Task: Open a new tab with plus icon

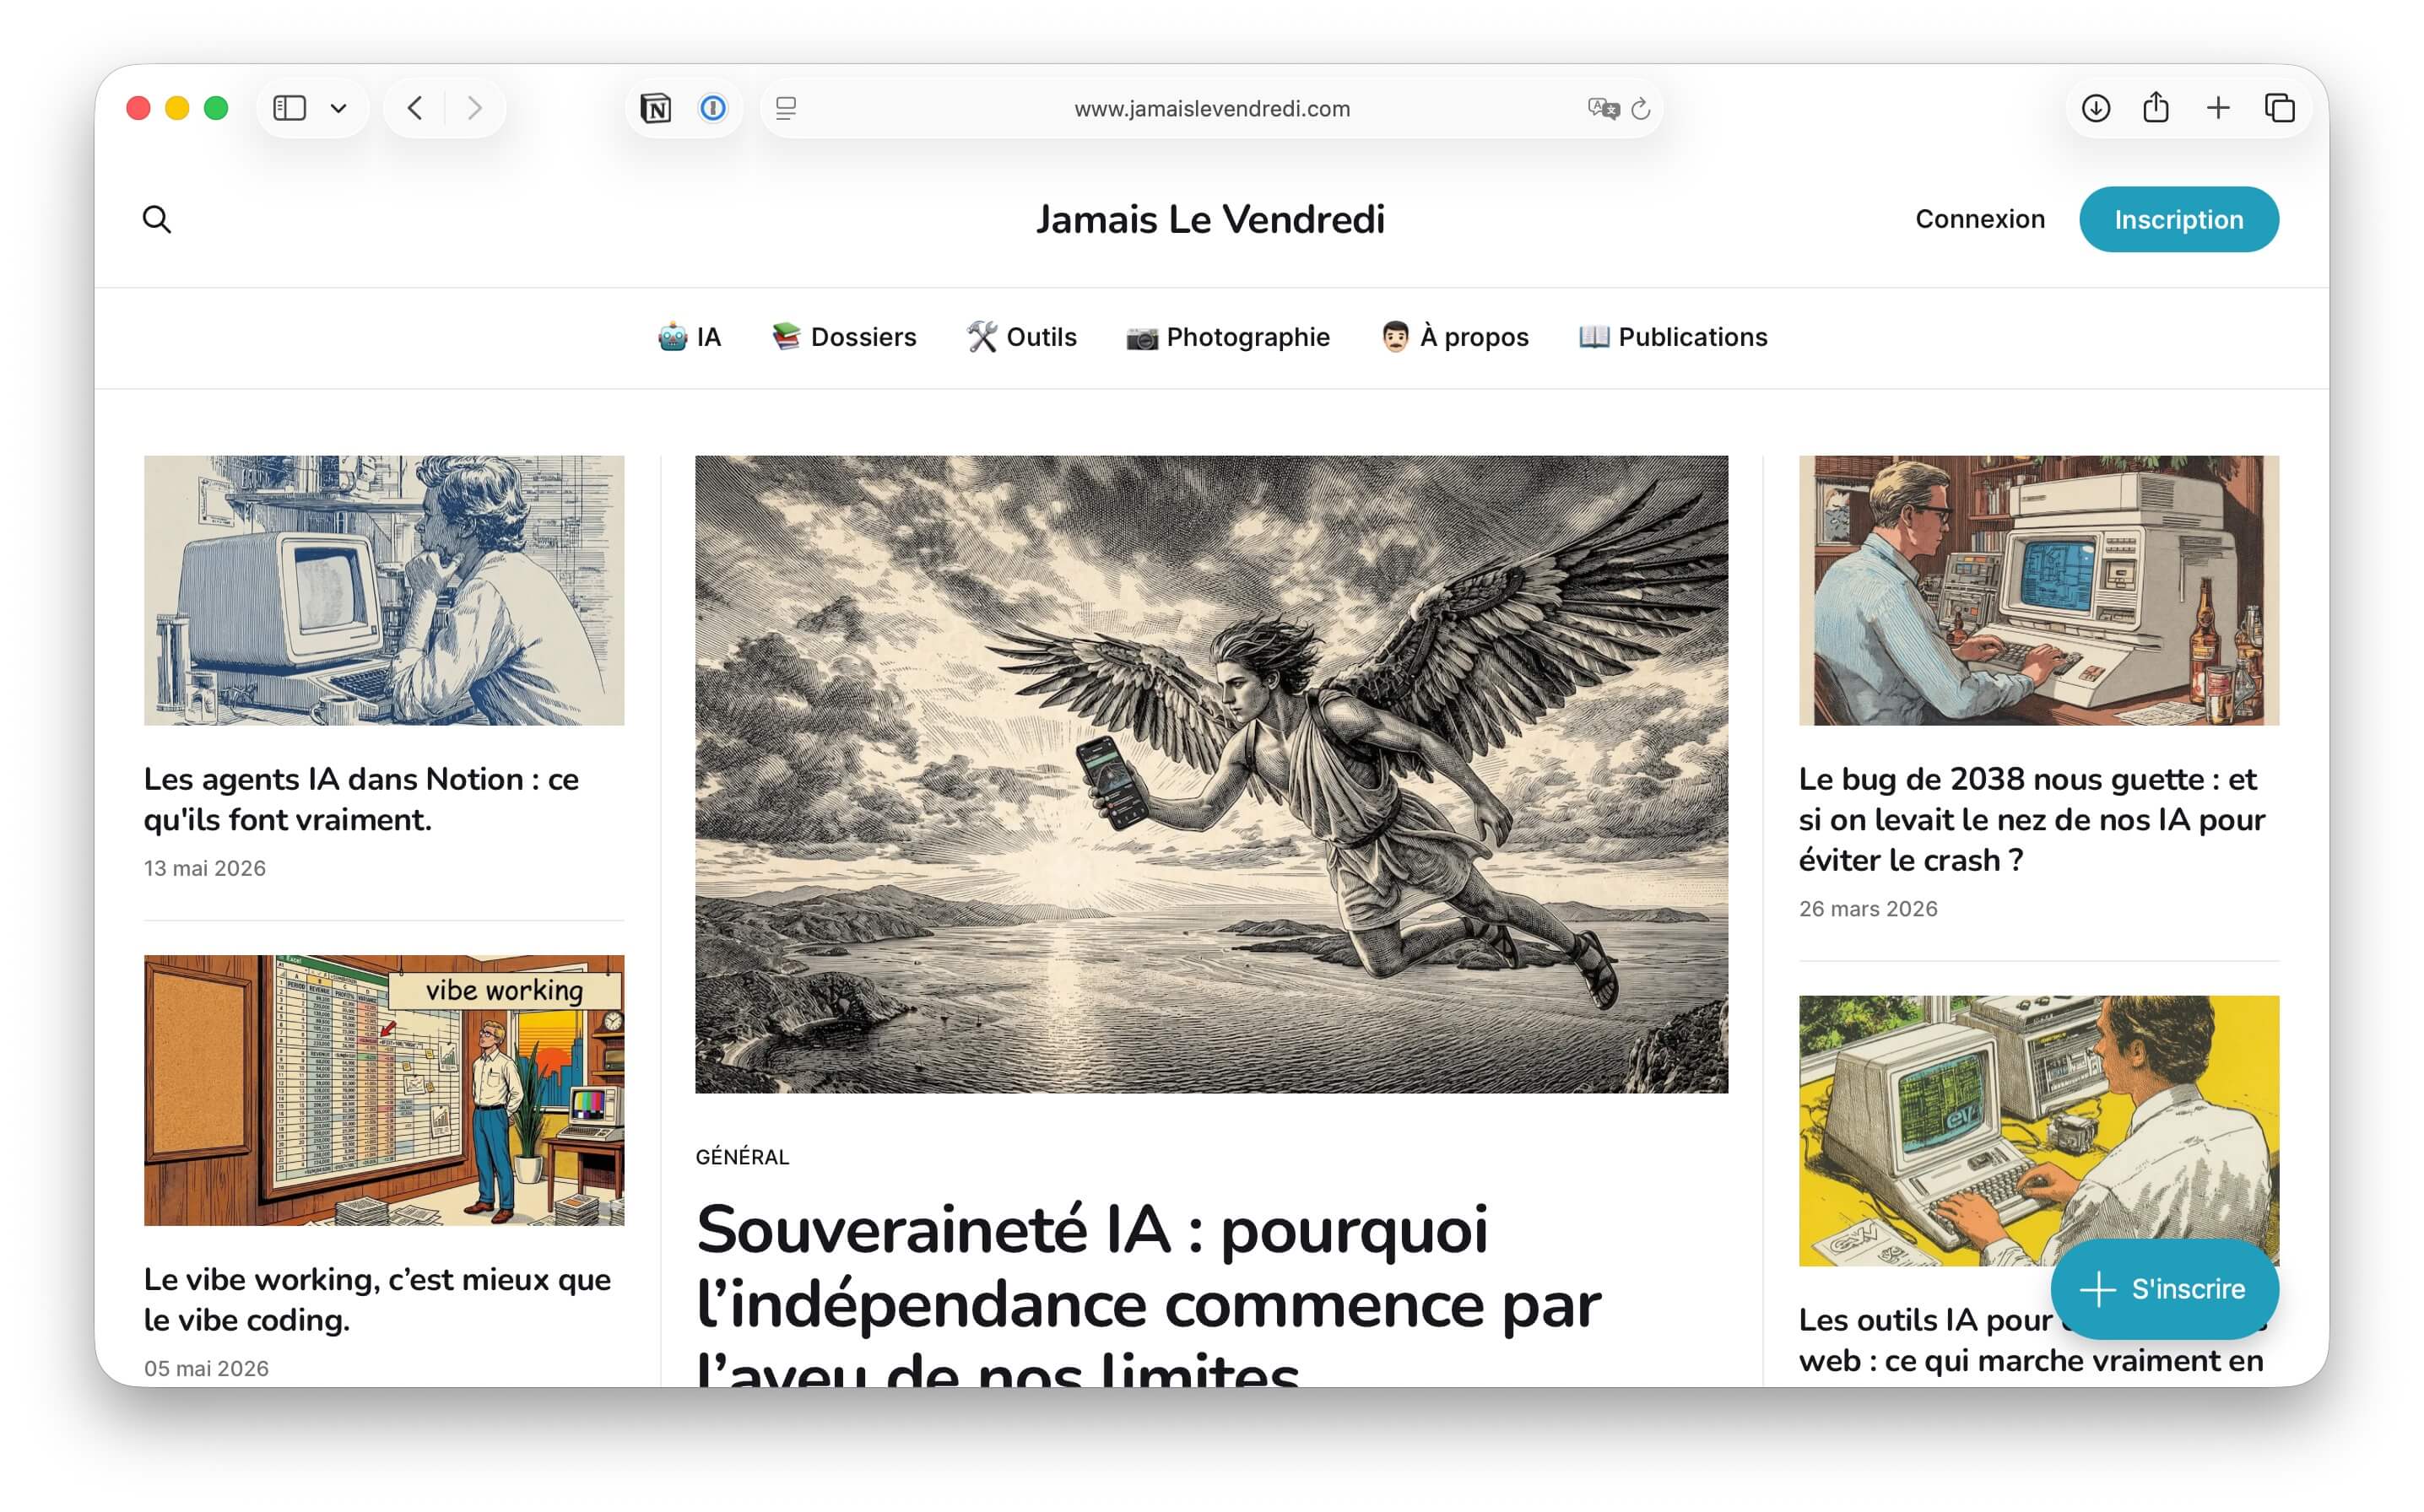Action: coord(2218,108)
